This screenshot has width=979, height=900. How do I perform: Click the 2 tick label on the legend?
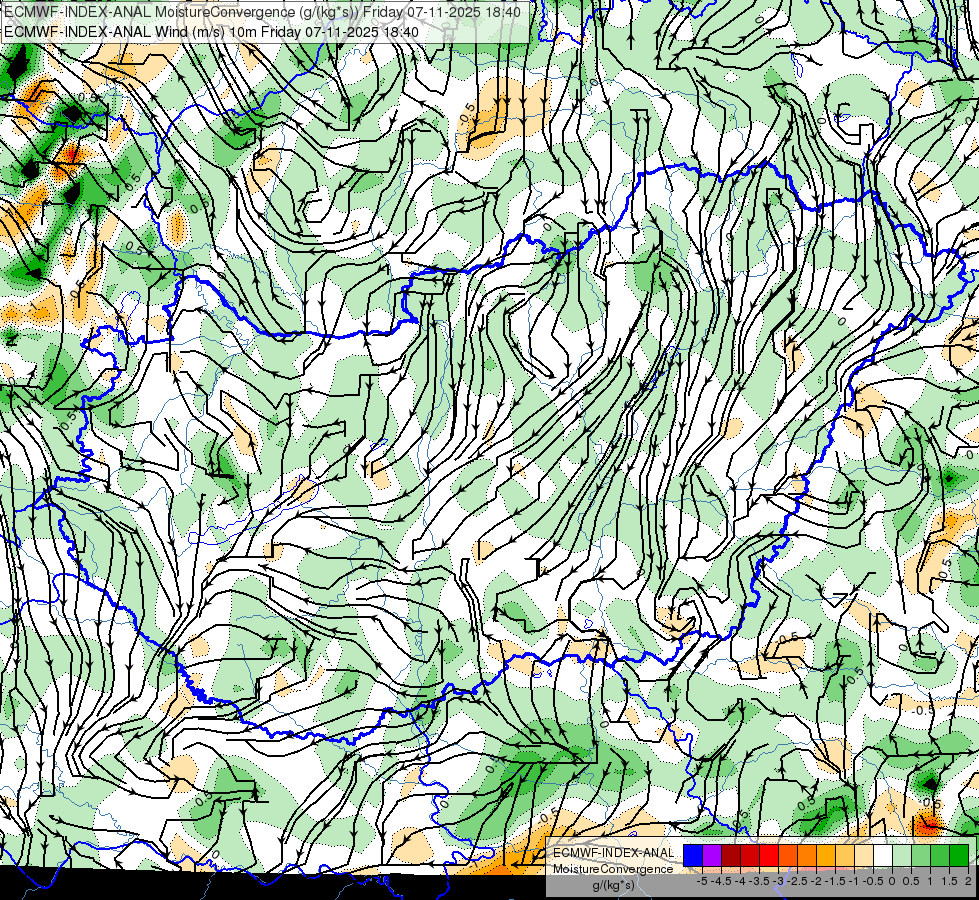click(968, 881)
